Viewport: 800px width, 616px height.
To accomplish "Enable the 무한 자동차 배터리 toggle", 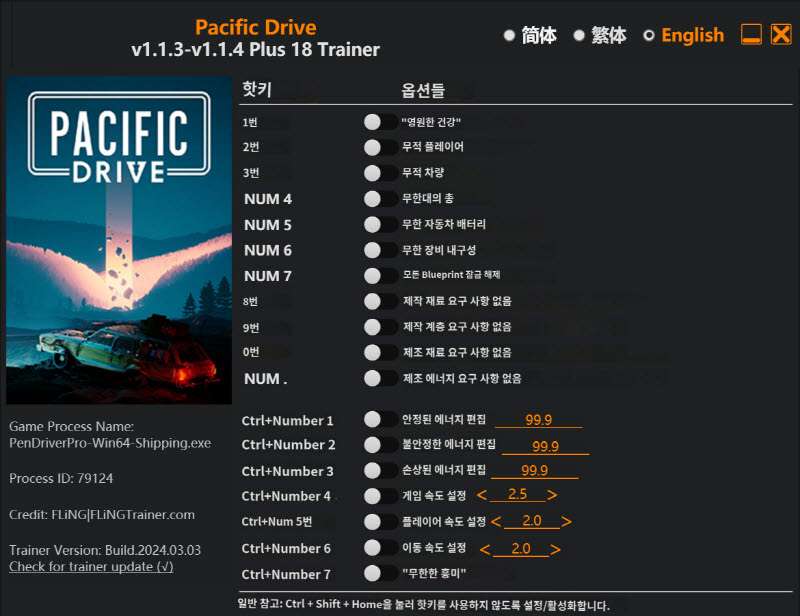I will tap(379, 224).
